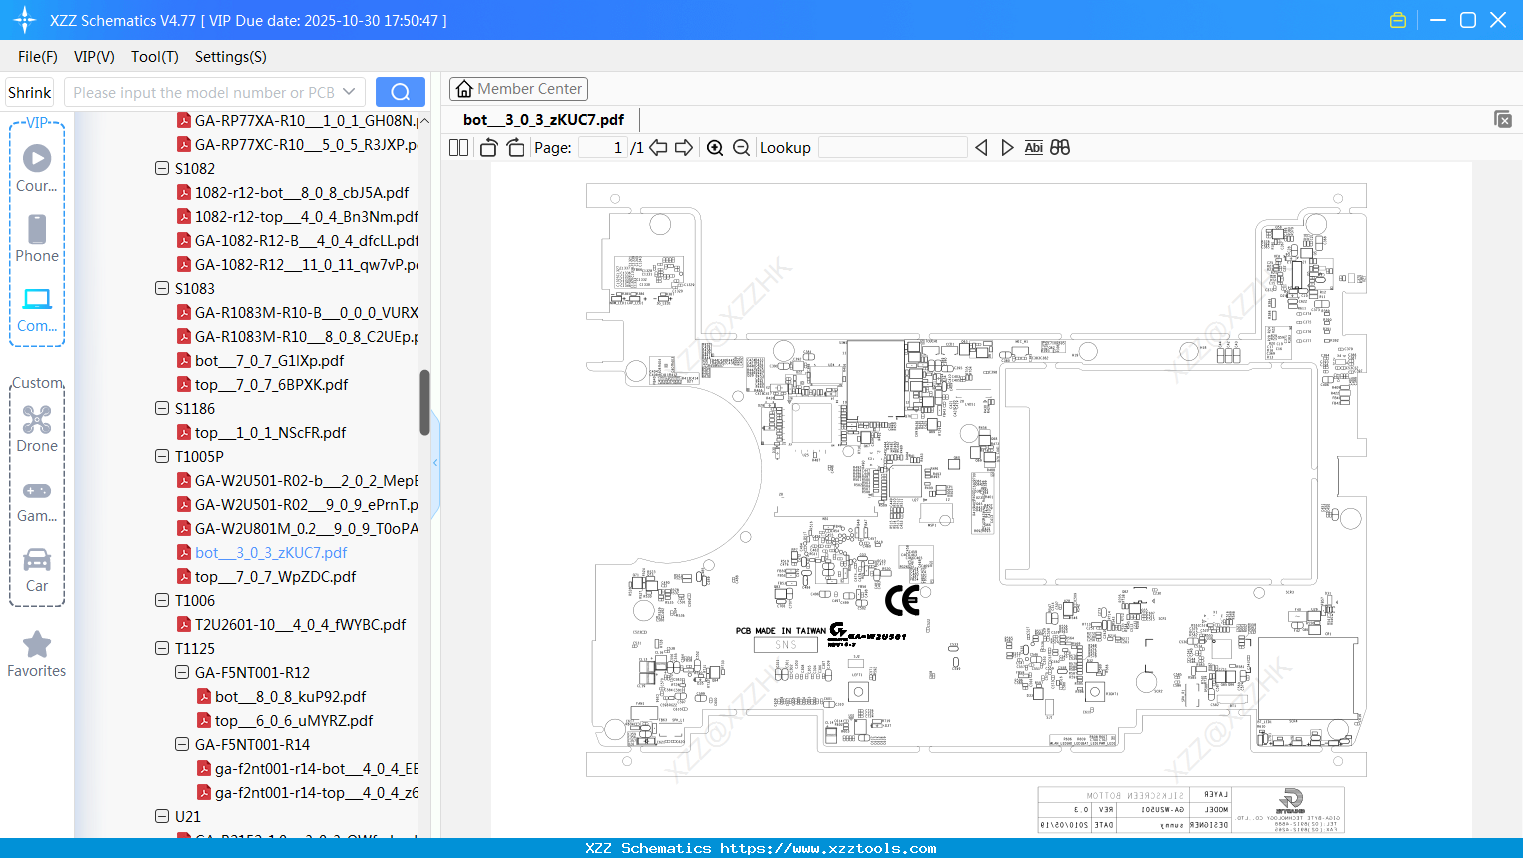Click the restore-panel icon at top right of viewer
The width and height of the screenshot is (1523, 858).
pos(1503,119)
